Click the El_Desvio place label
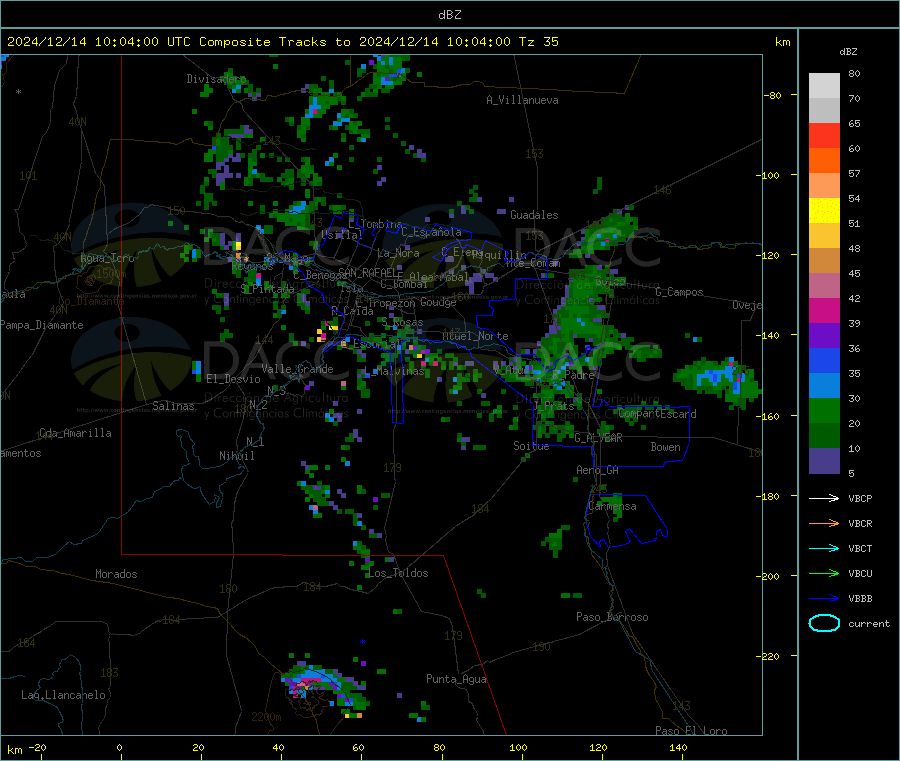900x761 pixels. (233, 379)
